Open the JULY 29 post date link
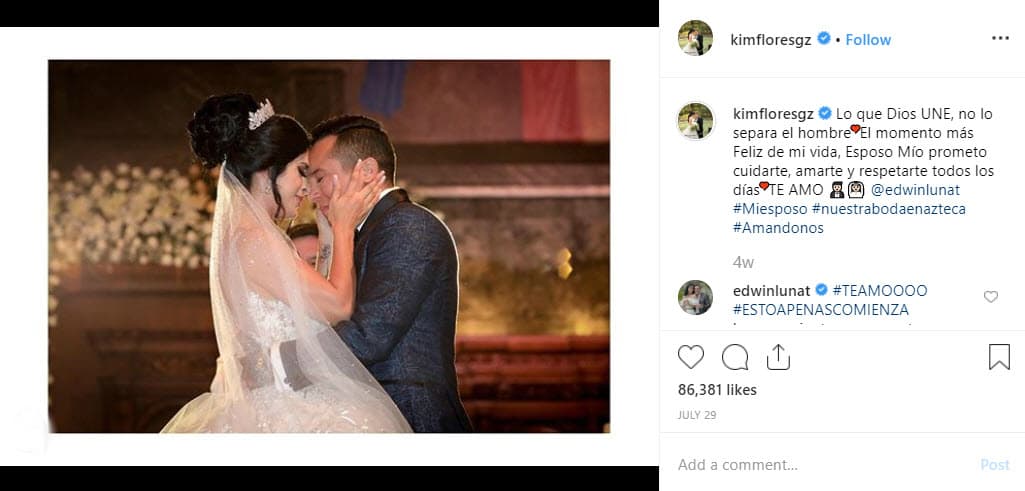The height and width of the screenshot is (491, 1025). [697, 415]
